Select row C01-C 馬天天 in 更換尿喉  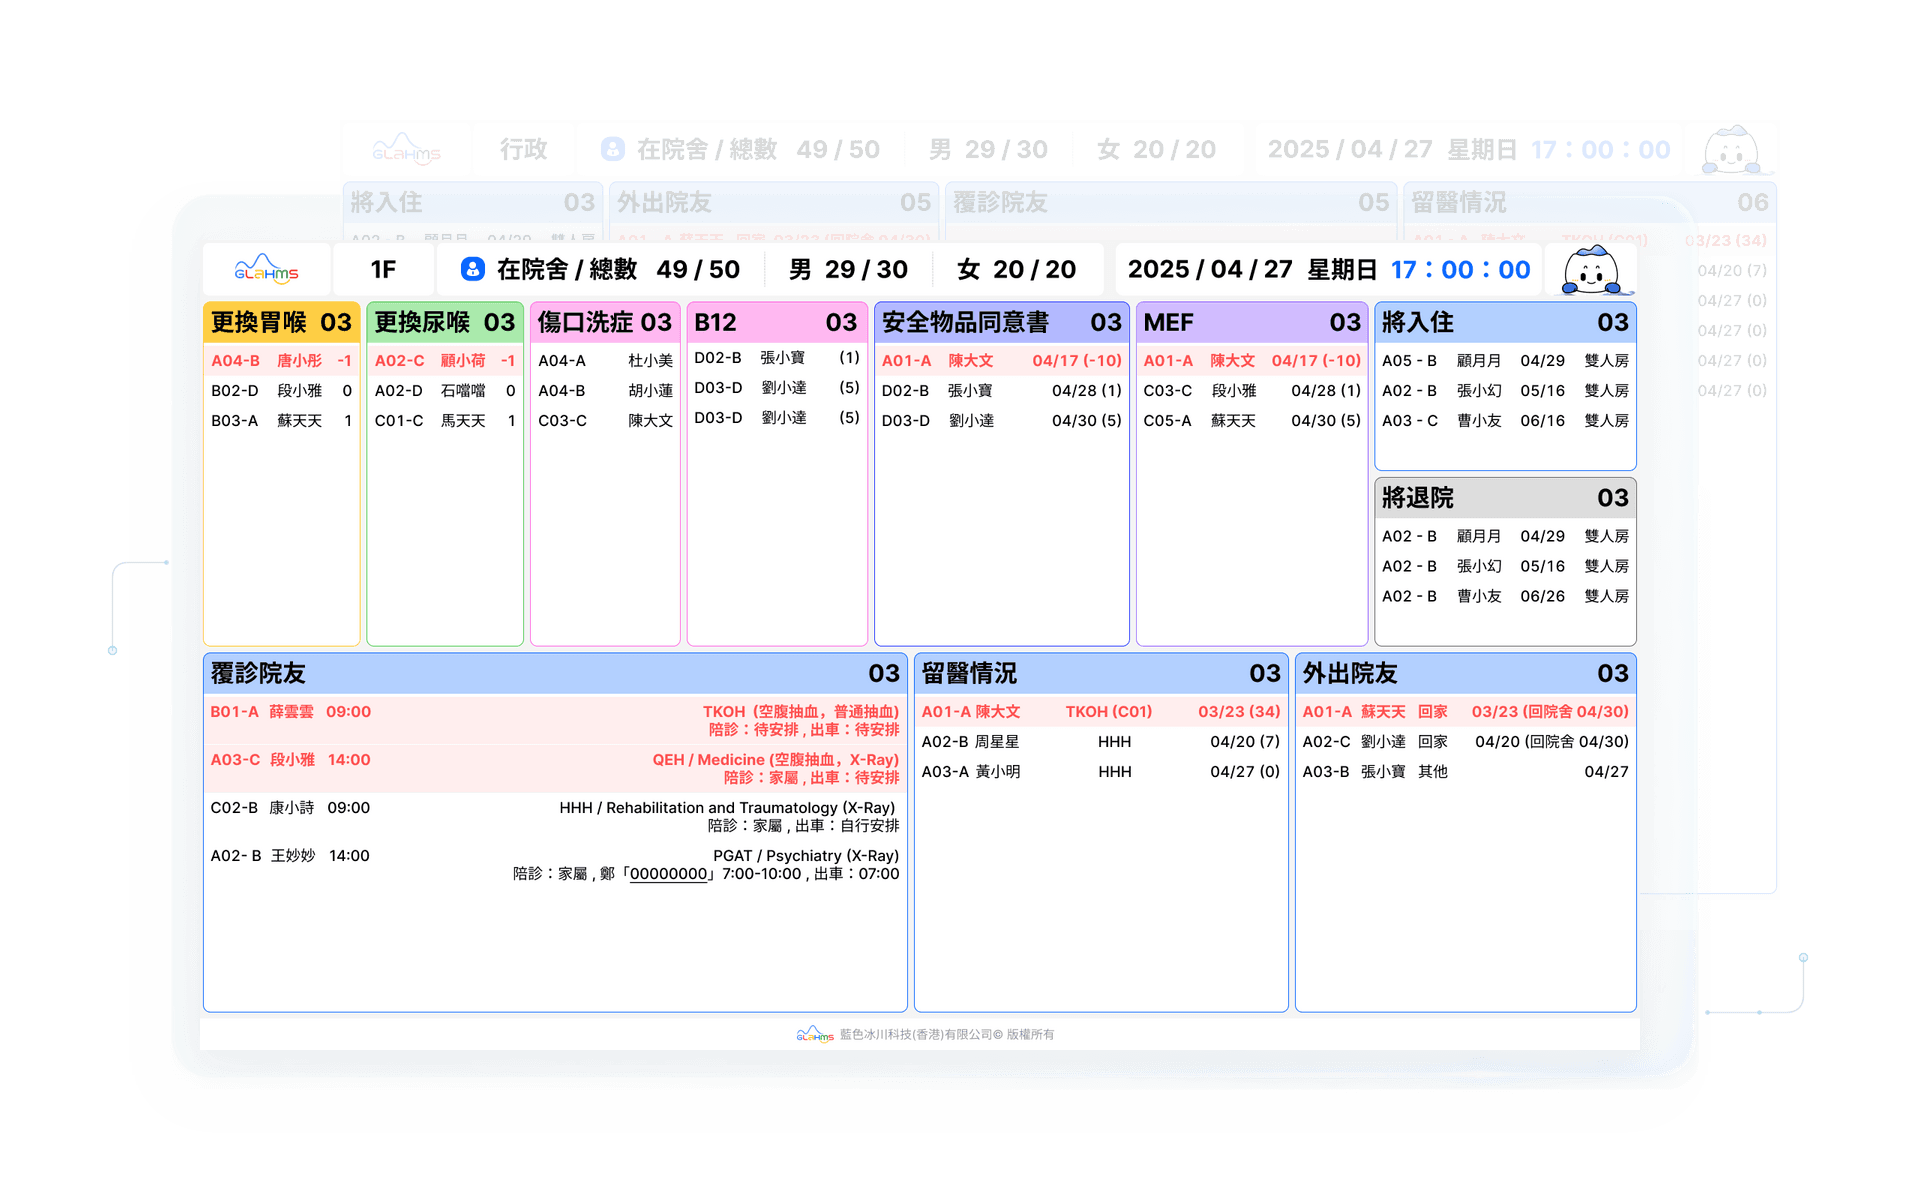(x=445, y=421)
